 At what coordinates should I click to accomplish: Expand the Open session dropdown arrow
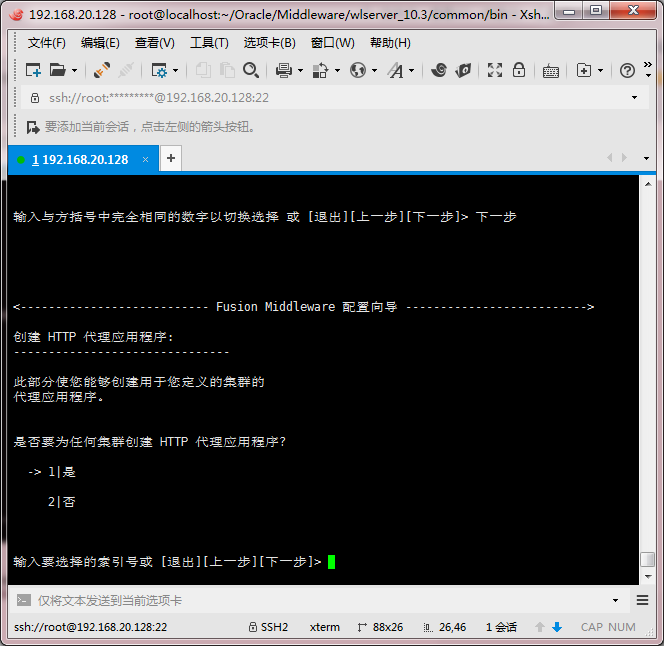[x=75, y=70]
